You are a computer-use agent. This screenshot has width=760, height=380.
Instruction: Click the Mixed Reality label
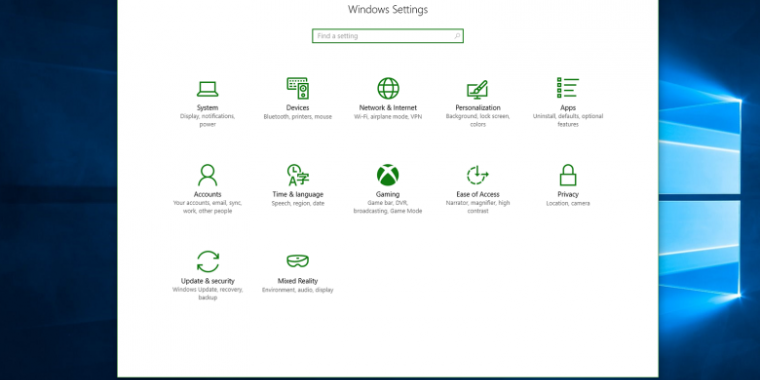click(x=298, y=281)
